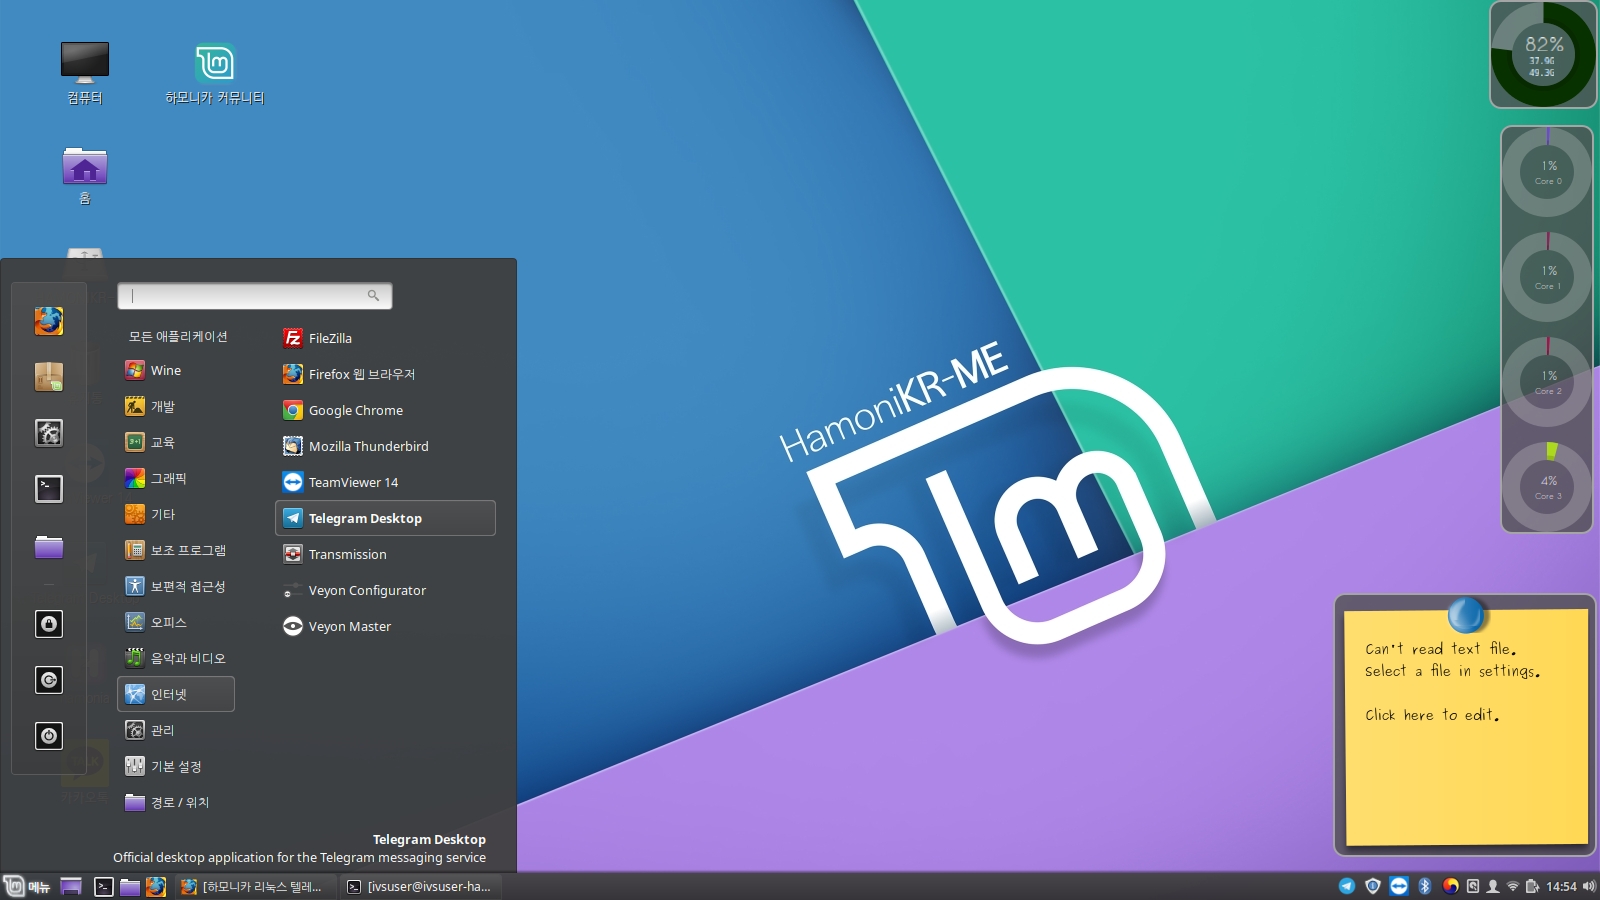Open FileZilla from the internet applications
This screenshot has height=900, width=1600.
coord(330,338)
